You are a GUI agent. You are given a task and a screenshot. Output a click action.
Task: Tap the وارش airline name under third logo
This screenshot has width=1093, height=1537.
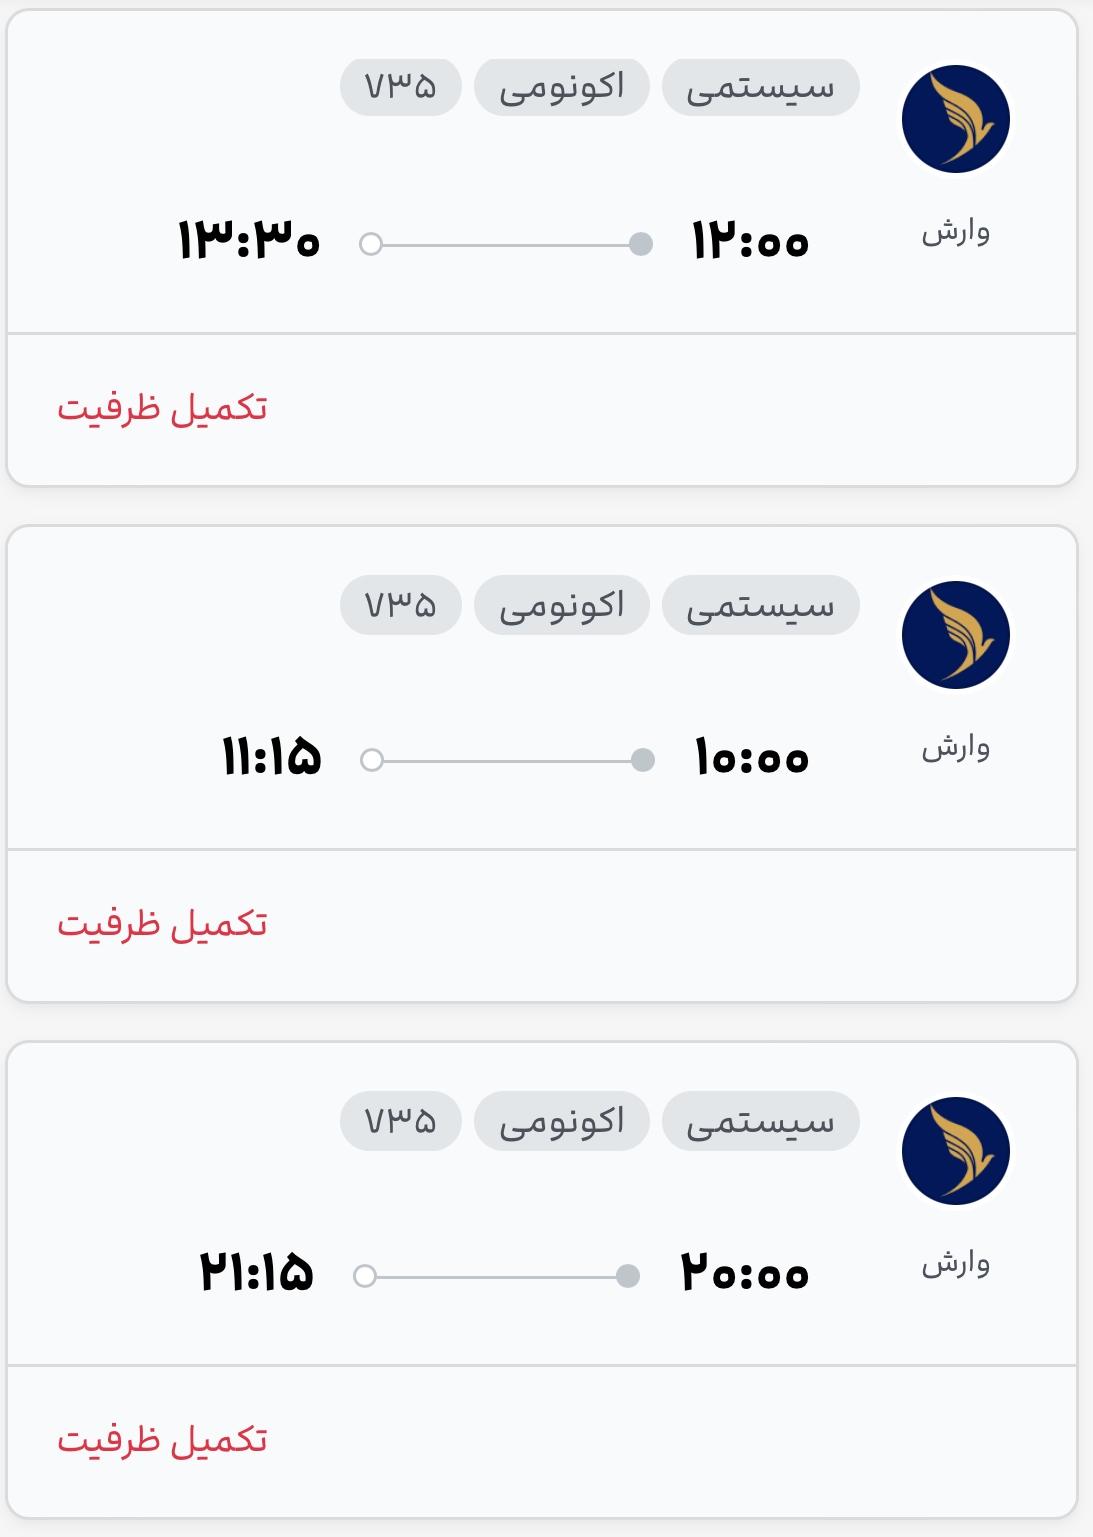956,1264
